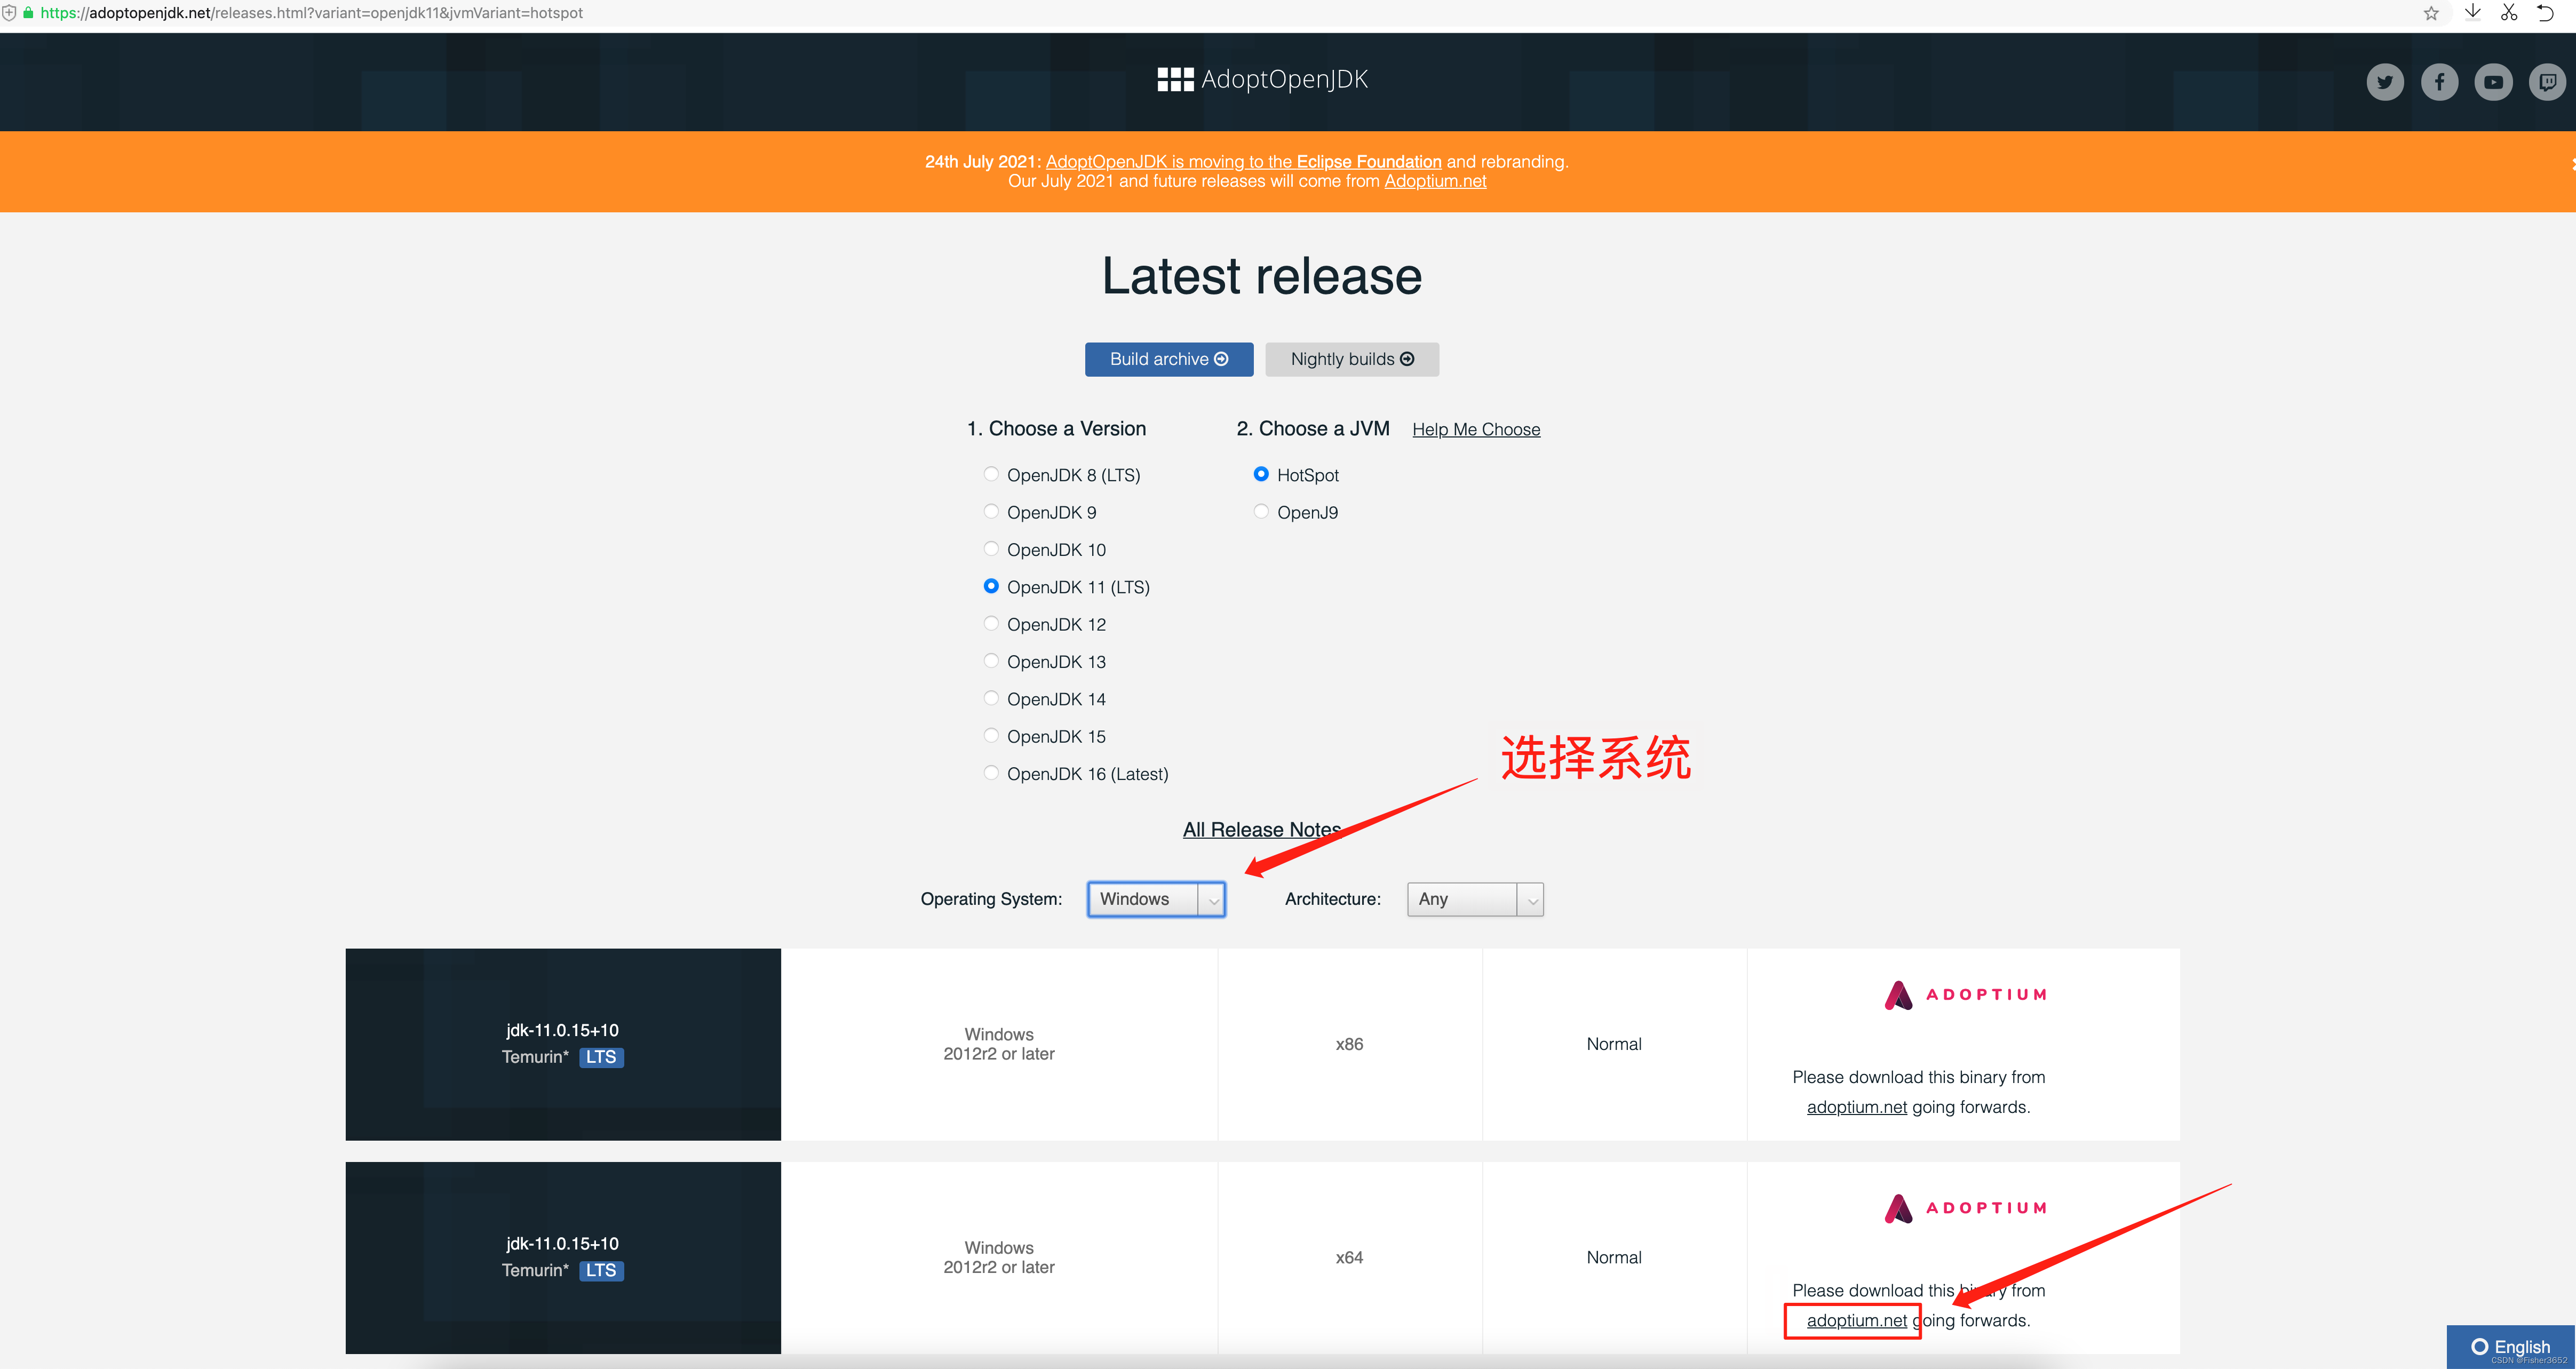Click the AdoptOpenJDK header logo
2576x1369 pixels.
click(1262, 79)
